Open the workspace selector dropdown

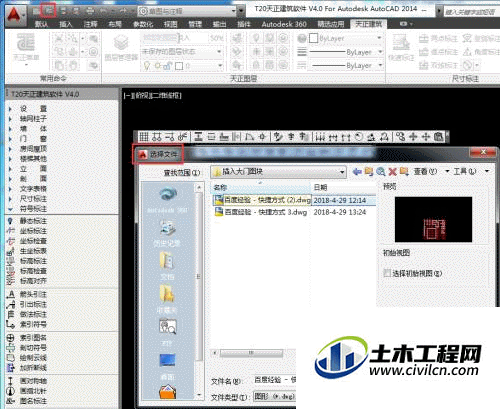tap(187, 11)
